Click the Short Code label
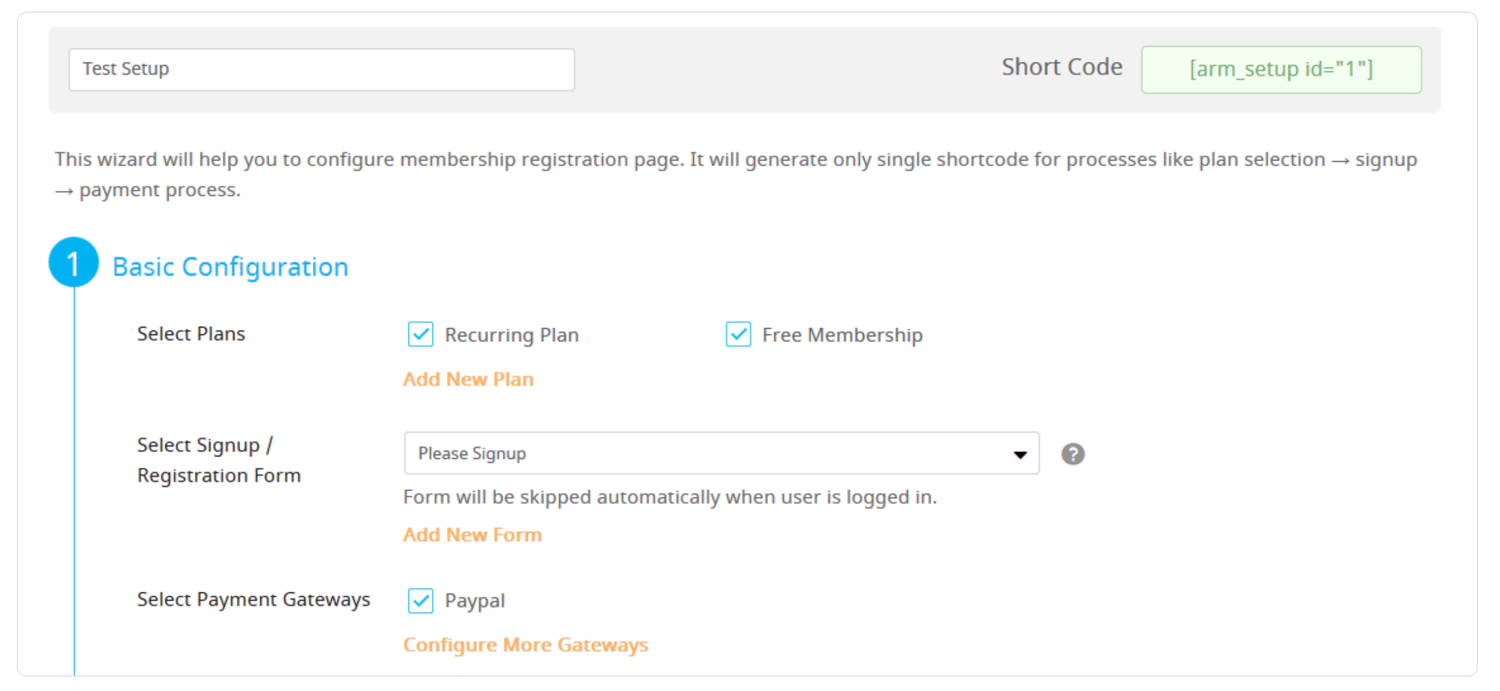Screen dimensions: 1500x691 pos(1062,67)
